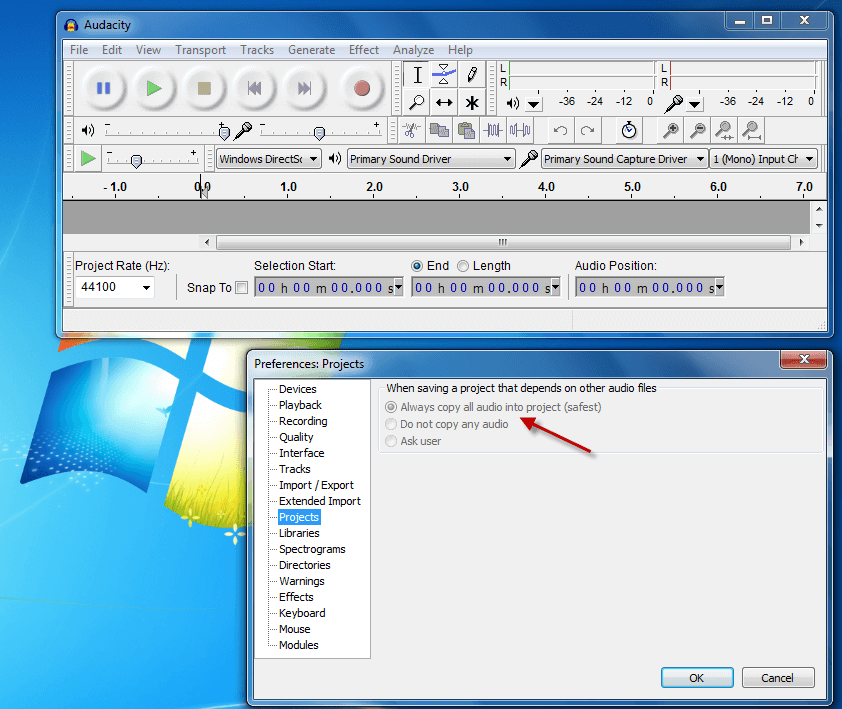Open the Effect menu
This screenshot has width=842, height=709.
364,50
